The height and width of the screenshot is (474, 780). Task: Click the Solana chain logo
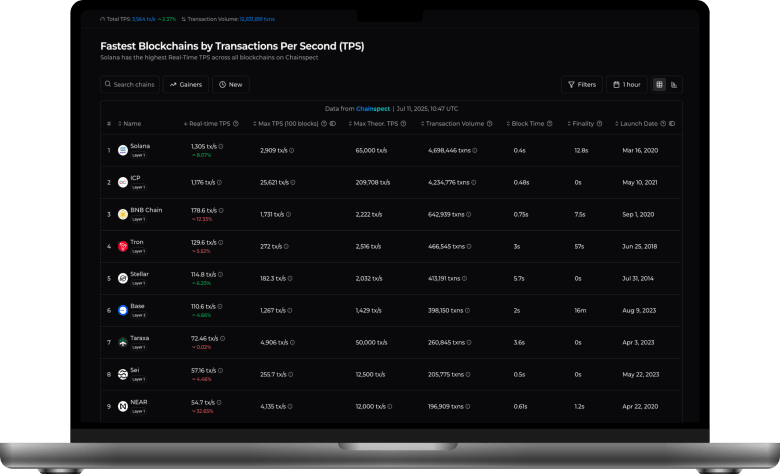(123, 150)
